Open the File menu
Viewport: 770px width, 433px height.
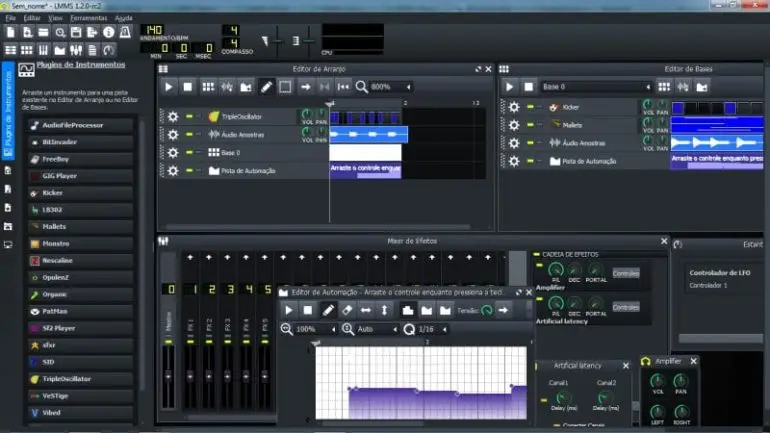click(x=10, y=18)
